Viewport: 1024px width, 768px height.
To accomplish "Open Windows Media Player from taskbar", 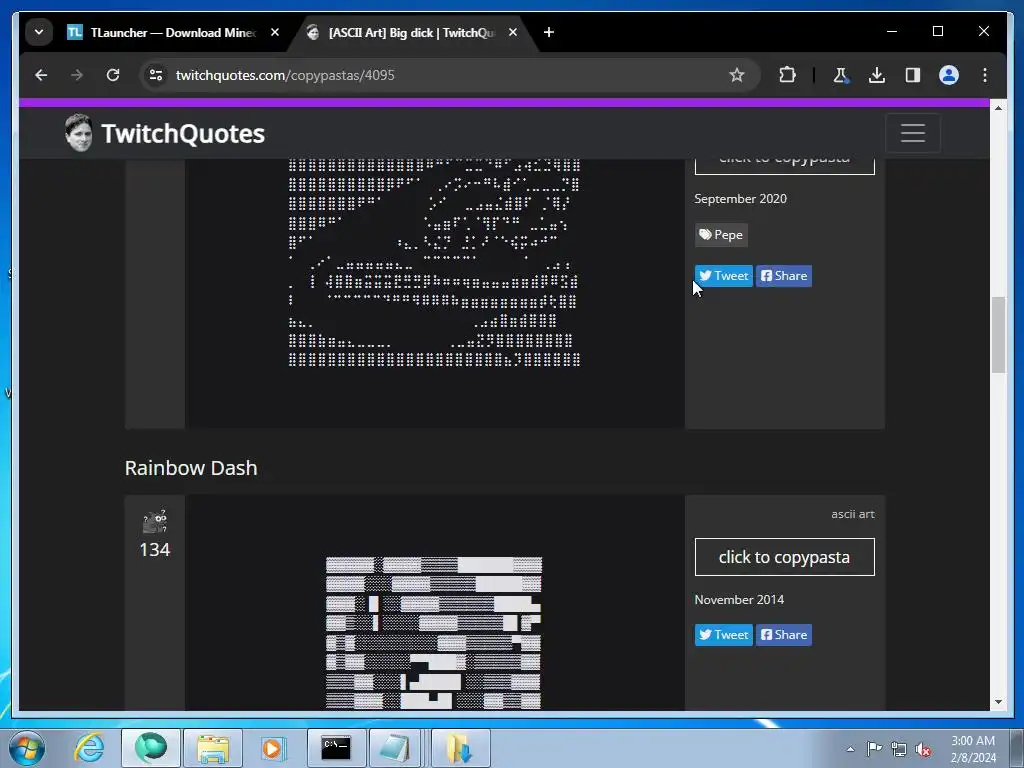I will 273,747.
